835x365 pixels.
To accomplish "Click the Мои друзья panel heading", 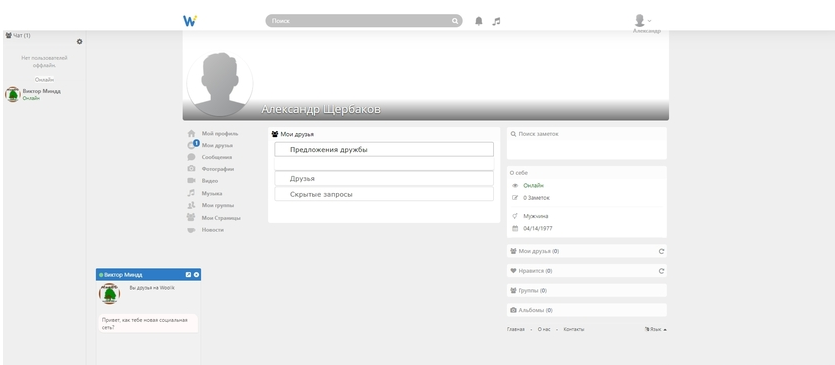I will point(292,134).
